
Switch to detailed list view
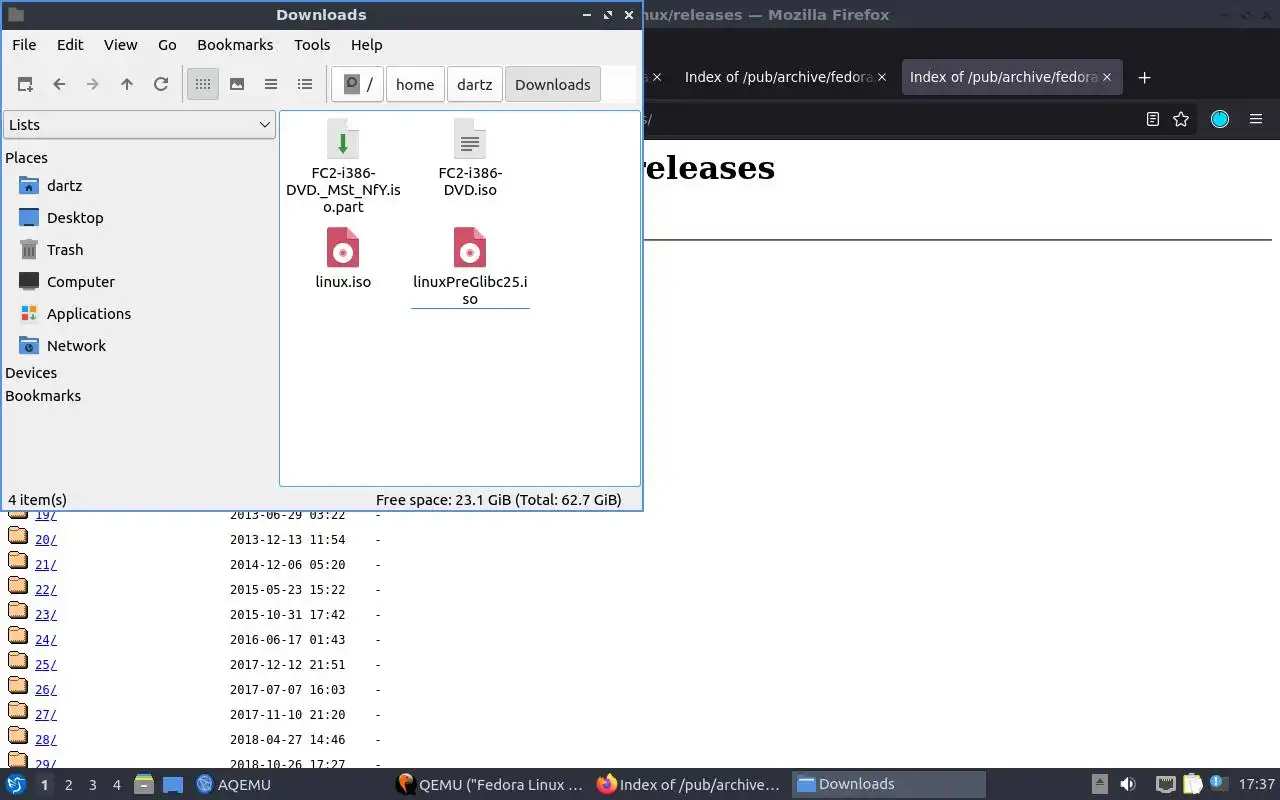tap(305, 85)
